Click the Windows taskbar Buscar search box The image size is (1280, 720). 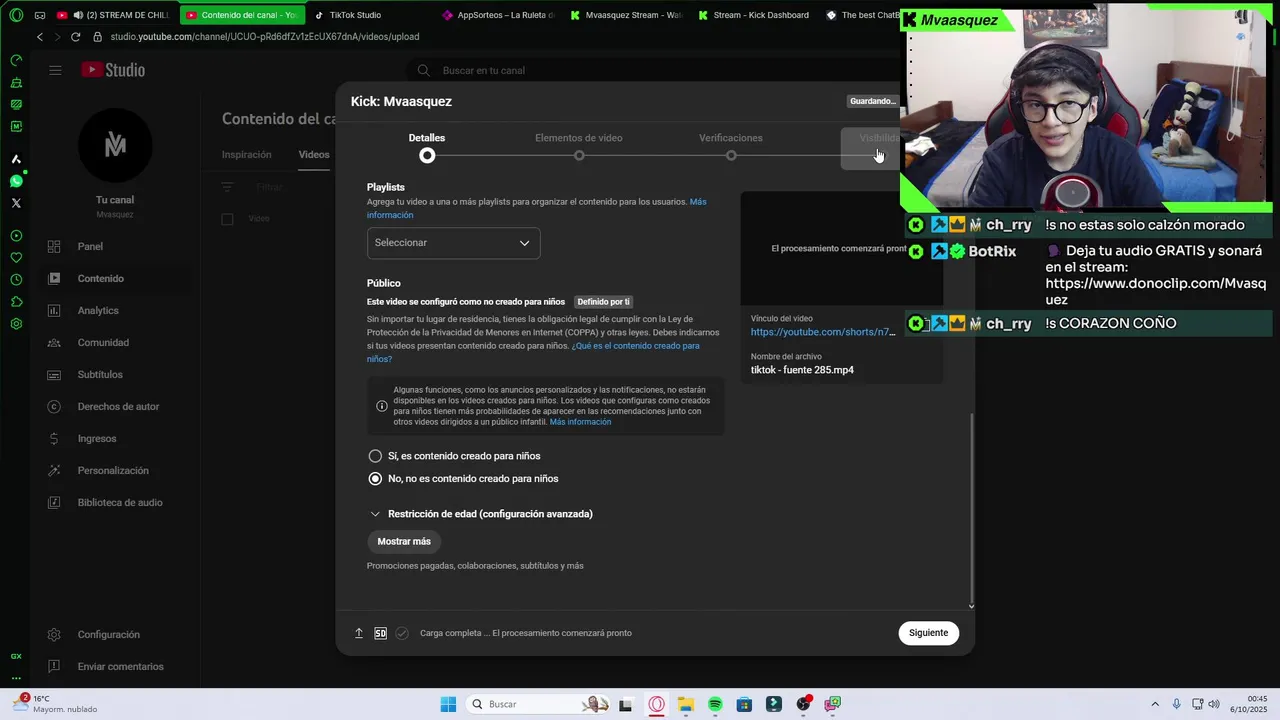coord(539,704)
